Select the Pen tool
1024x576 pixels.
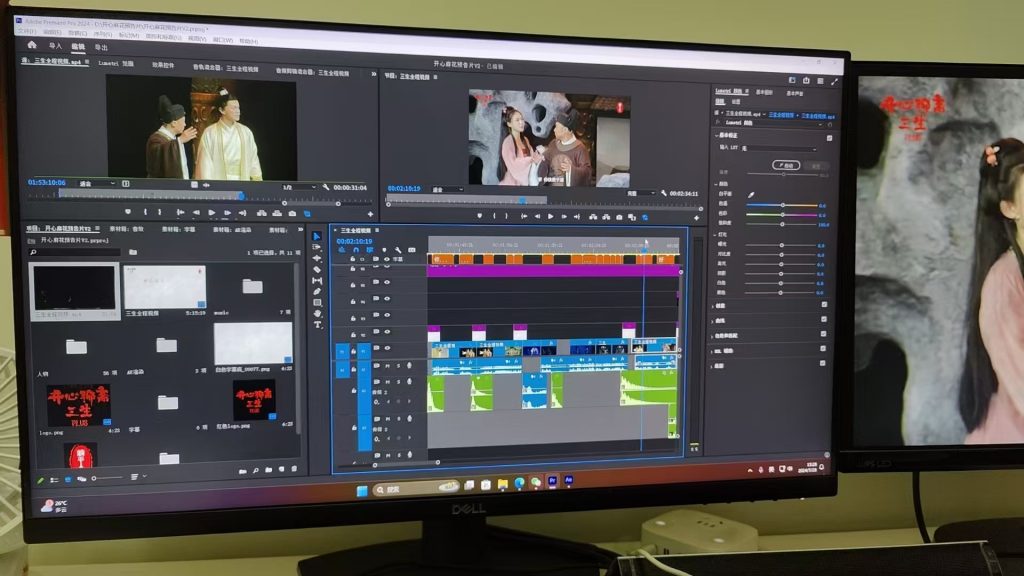tap(317, 292)
